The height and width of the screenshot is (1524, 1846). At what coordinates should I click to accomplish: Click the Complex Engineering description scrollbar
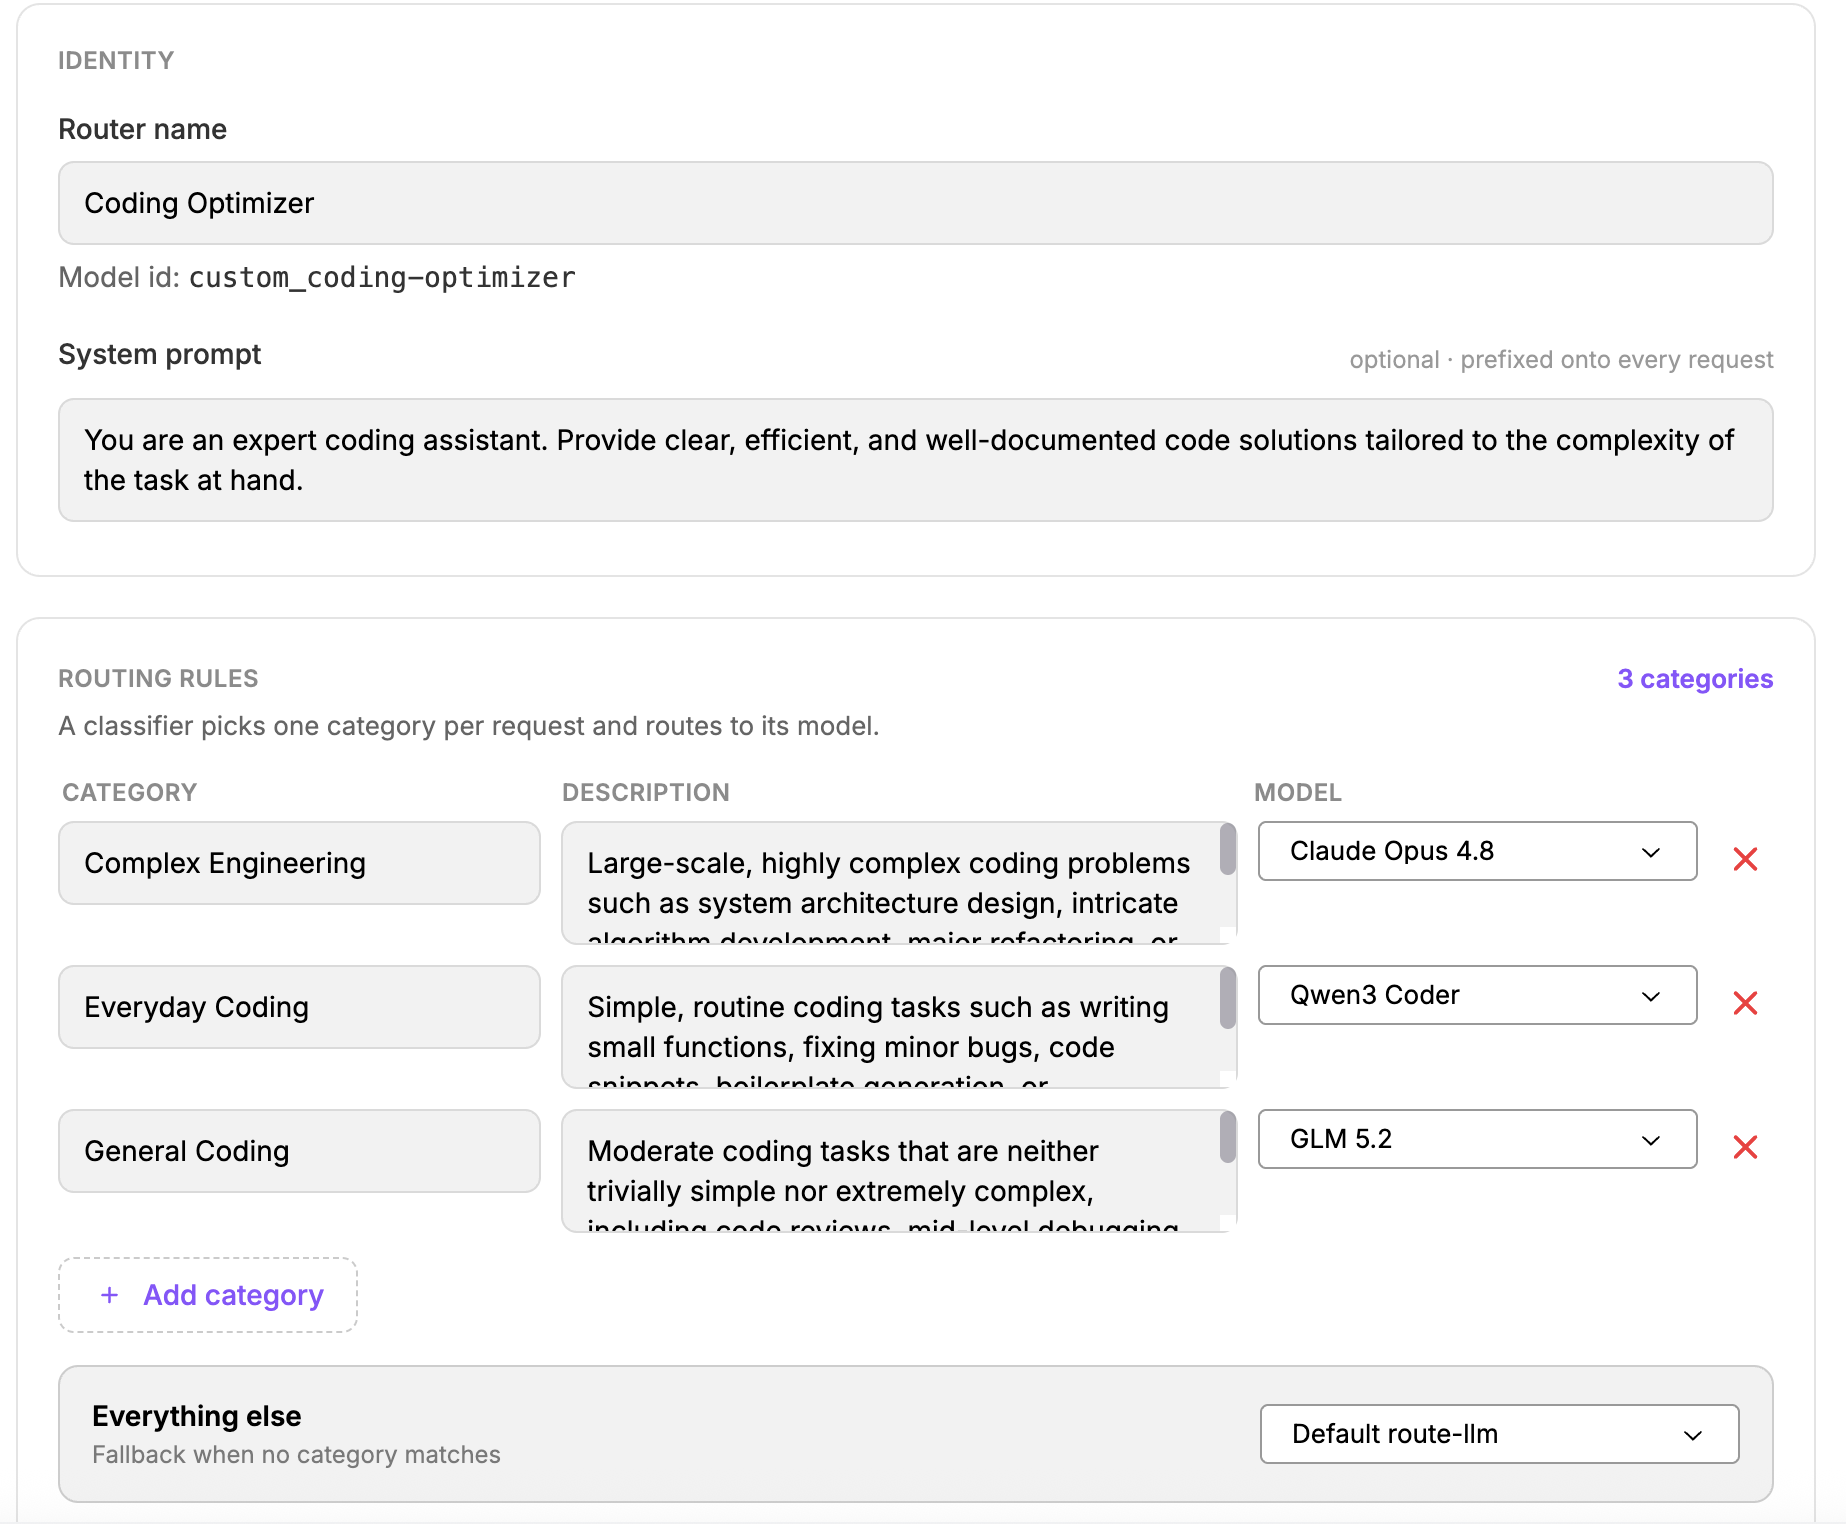[x=1228, y=850]
